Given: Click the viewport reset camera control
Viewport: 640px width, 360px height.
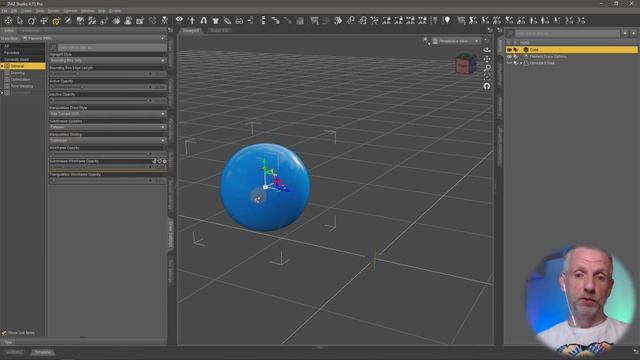Looking at the screenshot, I should (487, 86).
